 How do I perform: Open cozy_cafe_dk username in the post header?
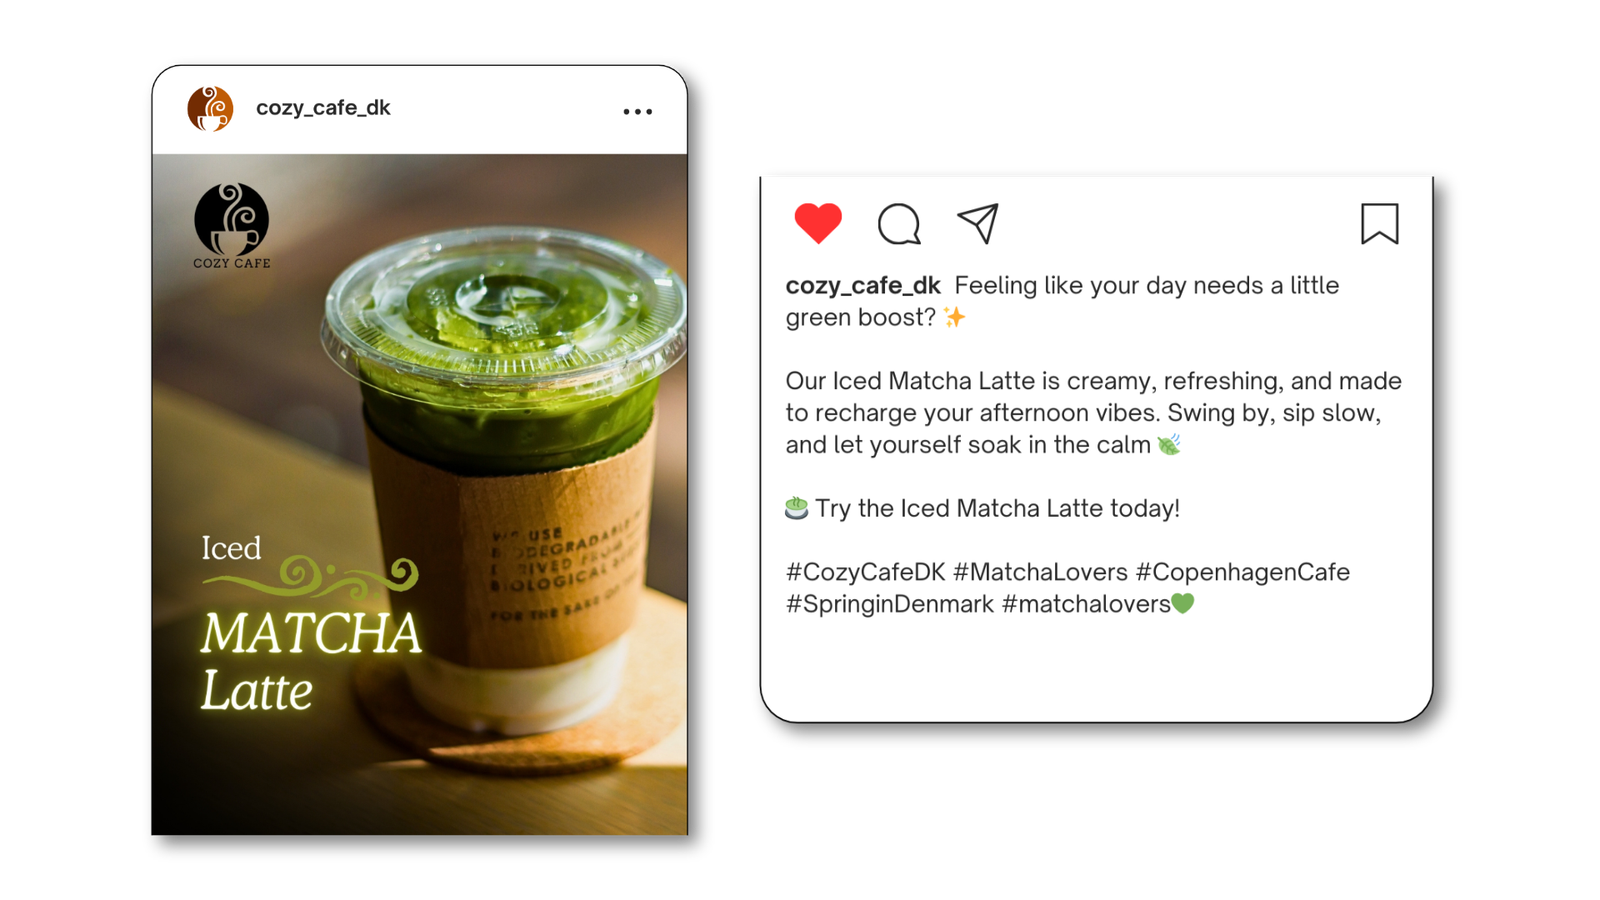tap(323, 108)
